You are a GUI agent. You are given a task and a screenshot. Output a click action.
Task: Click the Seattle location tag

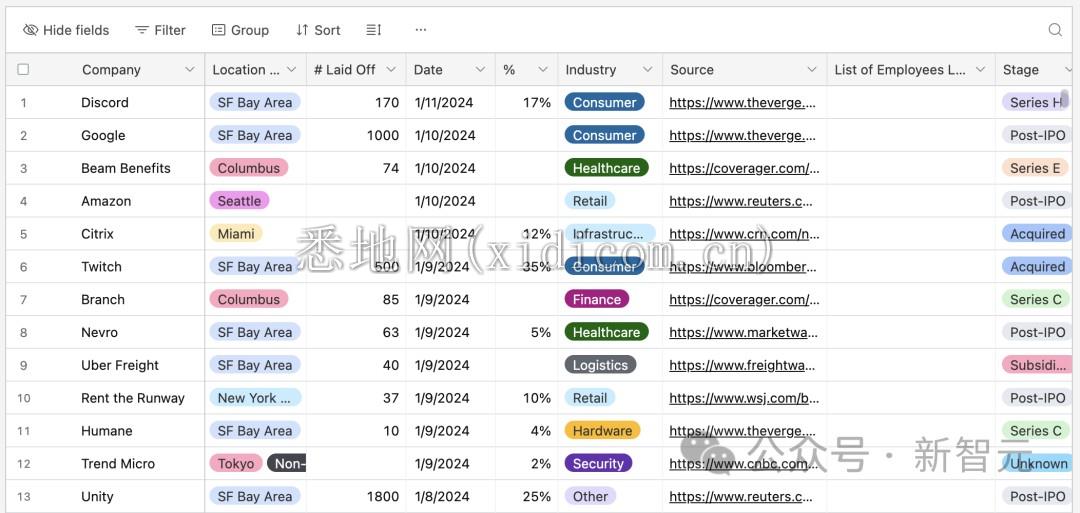239,201
